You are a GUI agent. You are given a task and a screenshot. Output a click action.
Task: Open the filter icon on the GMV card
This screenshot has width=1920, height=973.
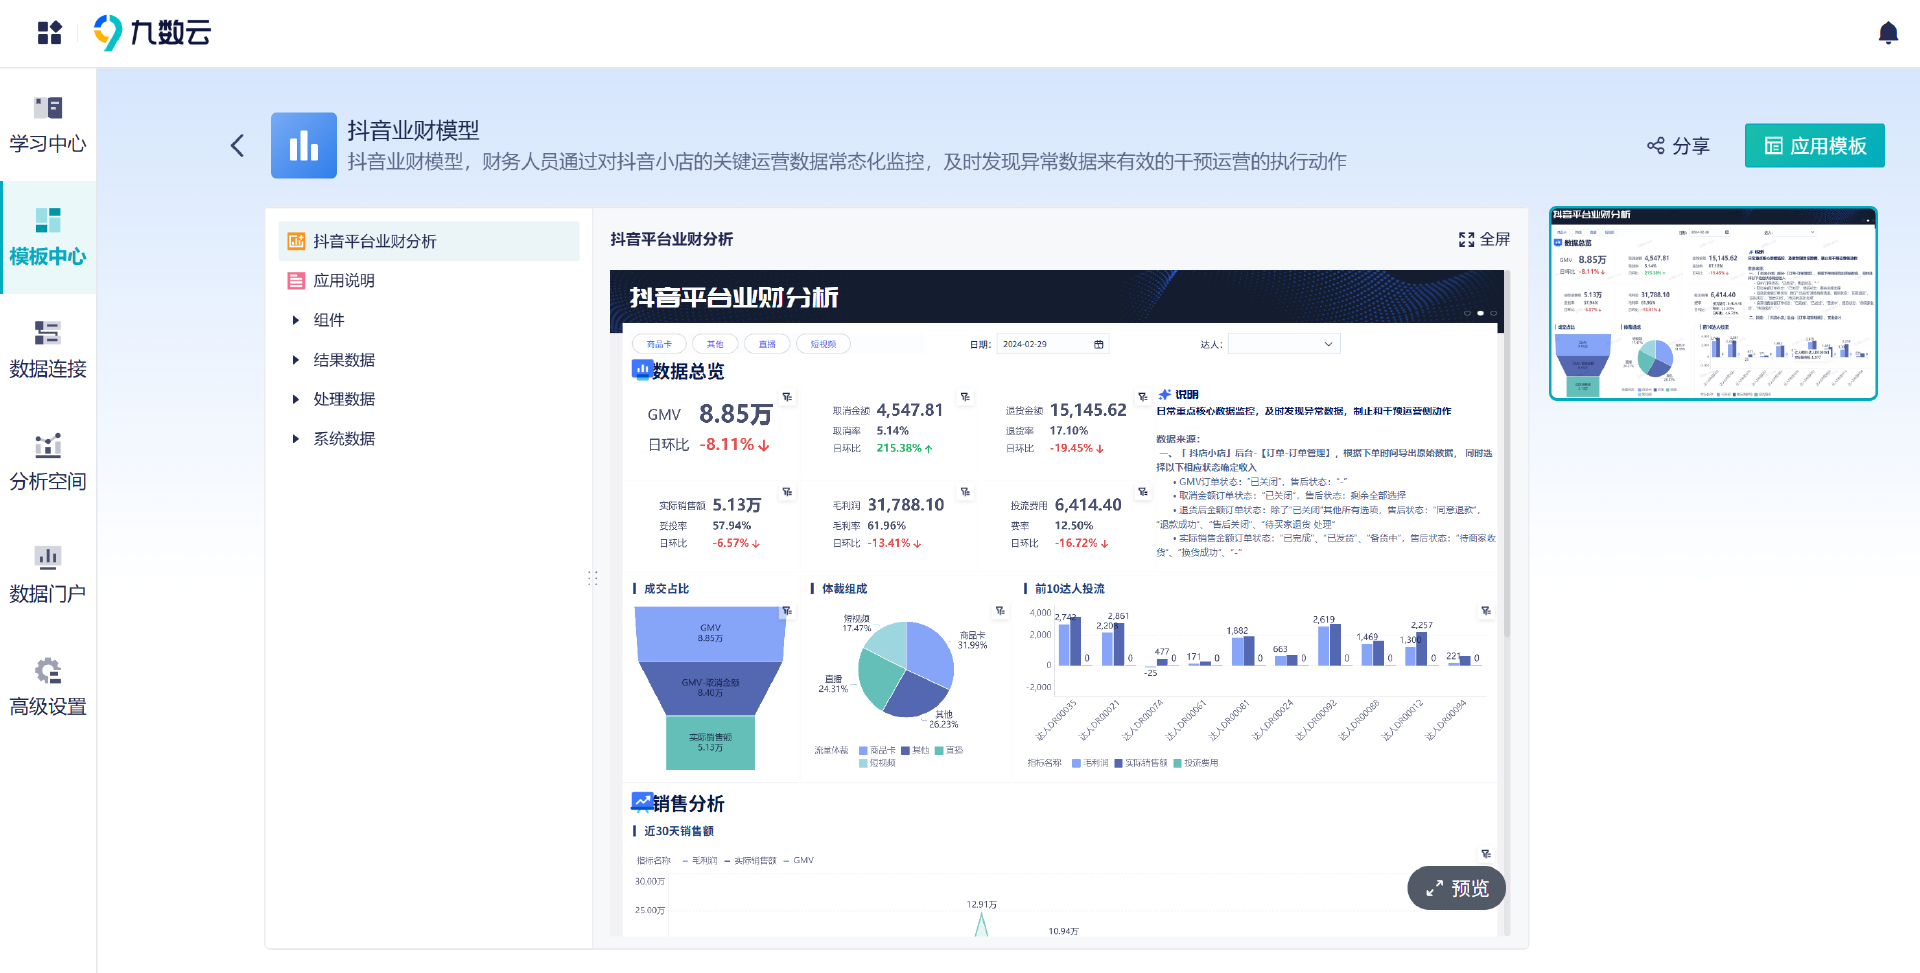pos(789,396)
